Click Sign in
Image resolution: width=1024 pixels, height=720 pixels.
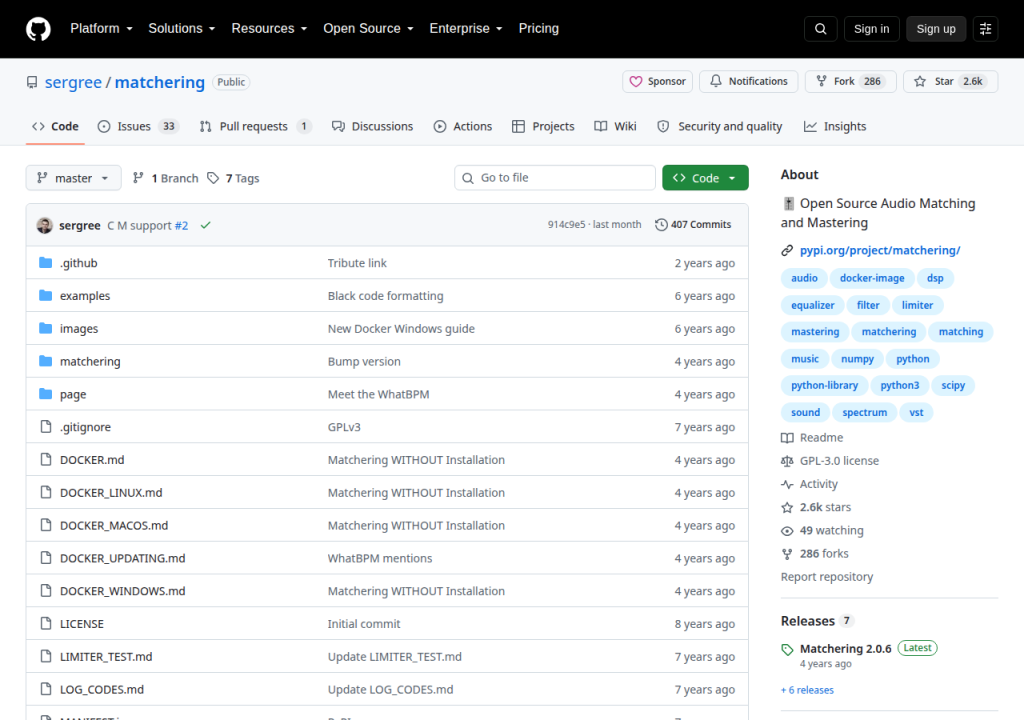coord(871,29)
